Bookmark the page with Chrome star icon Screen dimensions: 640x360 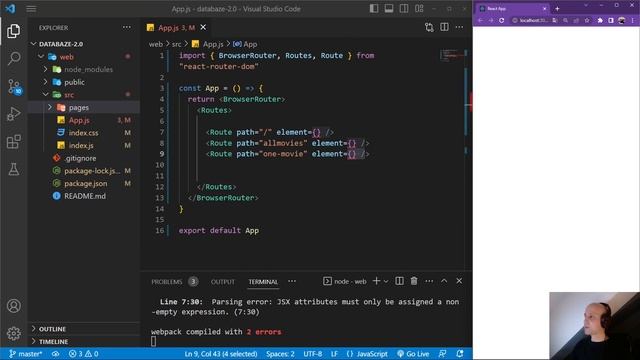(587, 20)
